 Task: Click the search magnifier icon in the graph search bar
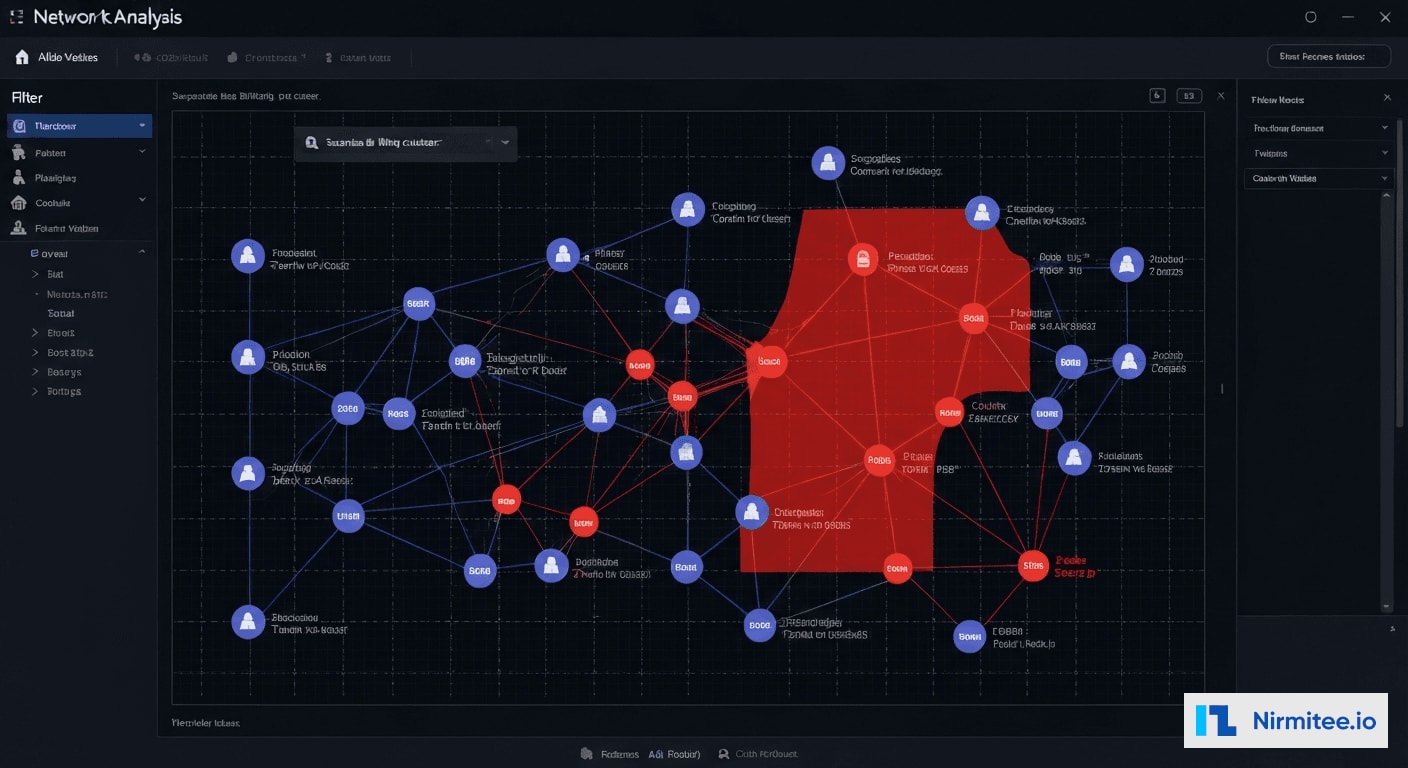coord(311,143)
